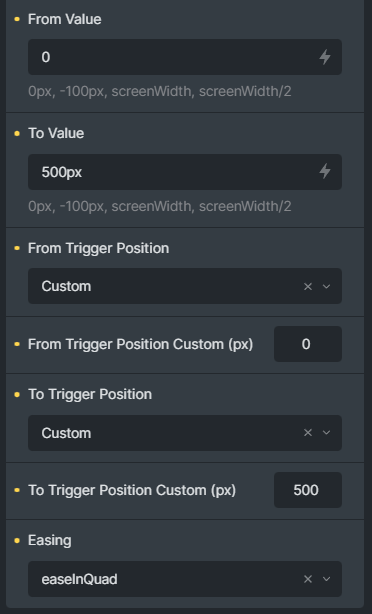This screenshot has width=372, height=614.
Task: Expand From Trigger Position dropdown arrow
Action: [x=326, y=286]
